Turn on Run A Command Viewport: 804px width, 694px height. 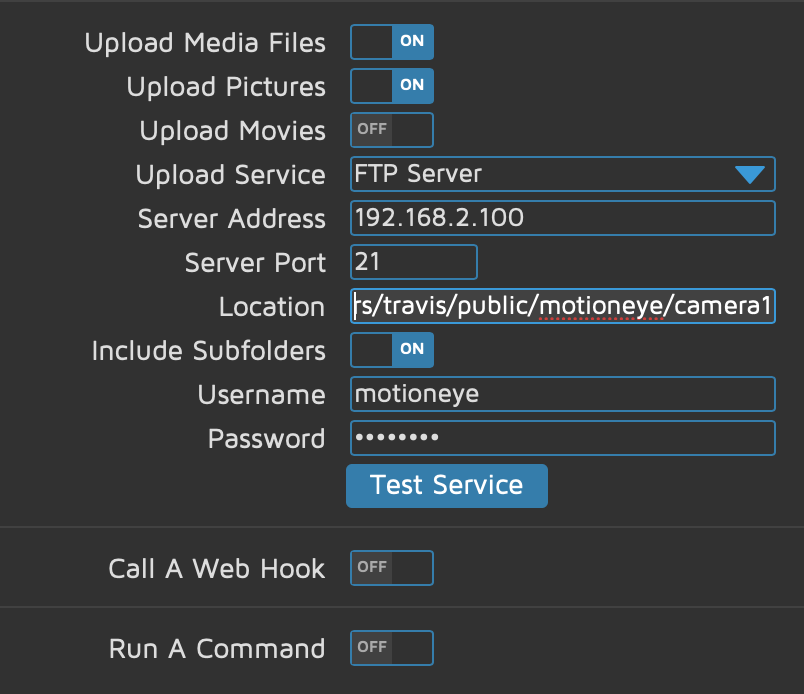point(391,647)
